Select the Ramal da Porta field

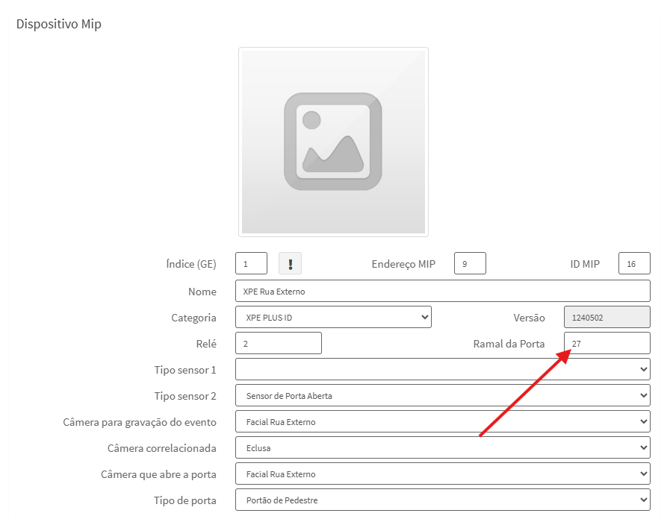tap(606, 343)
